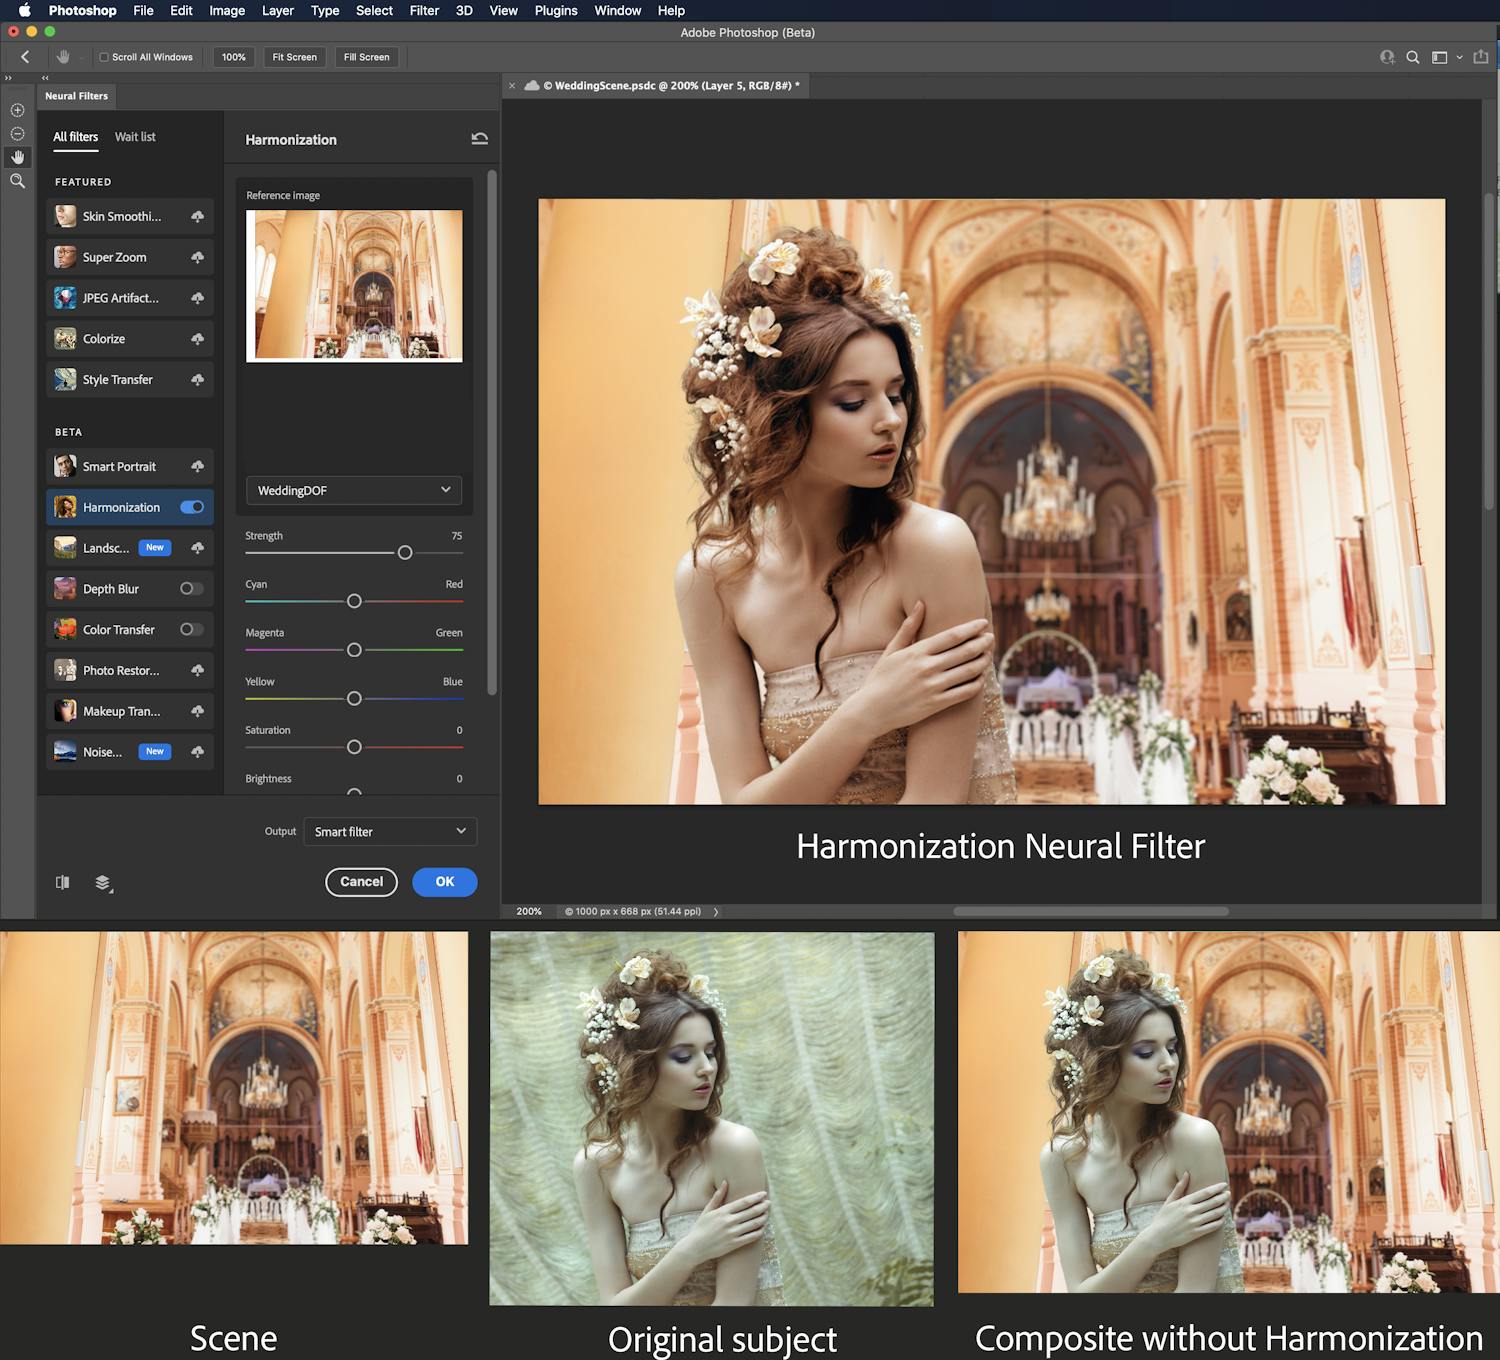Switch to the Wait list tab
The image size is (1500, 1360).
(135, 137)
